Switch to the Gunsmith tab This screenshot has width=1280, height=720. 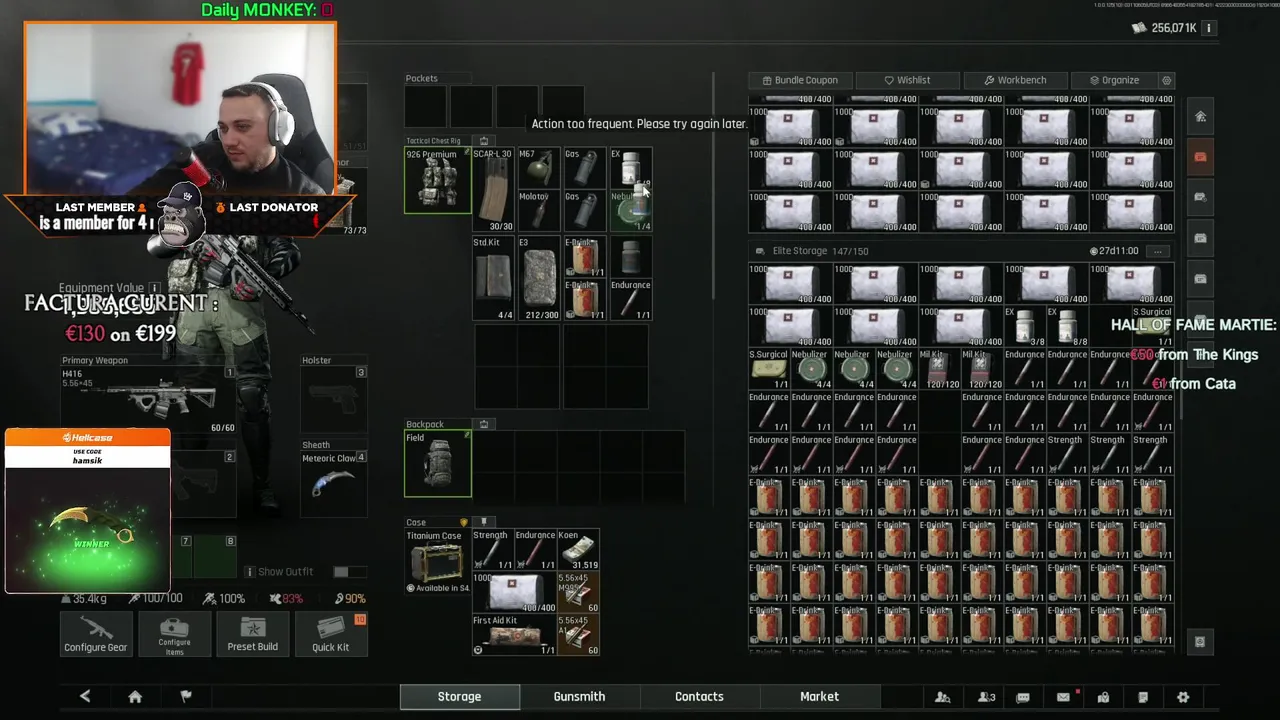(x=579, y=697)
